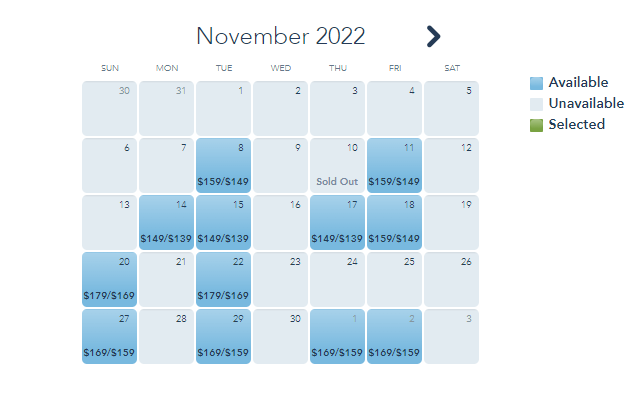Choose November 22 available date
This screenshot has width=642, height=406.
coord(223,279)
